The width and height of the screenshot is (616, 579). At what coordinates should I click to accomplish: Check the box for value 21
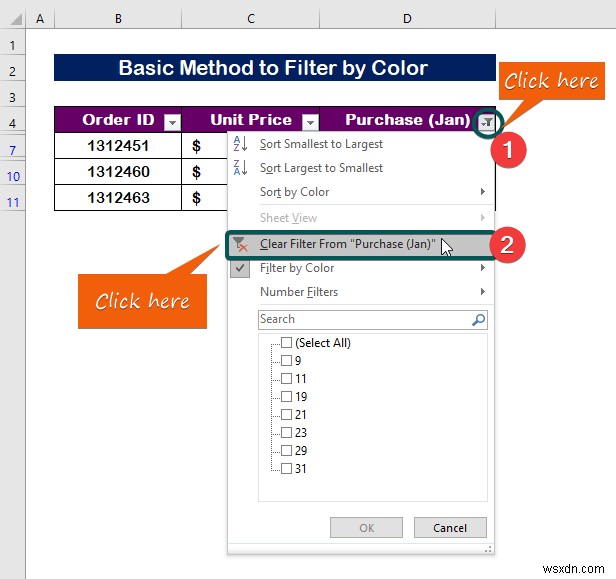click(x=286, y=414)
